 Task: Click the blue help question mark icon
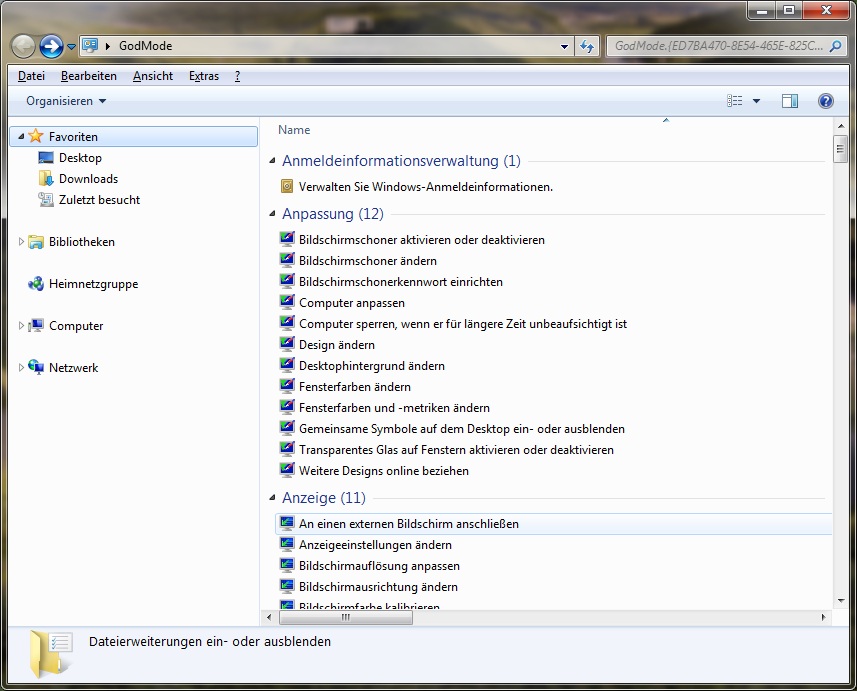click(x=826, y=101)
